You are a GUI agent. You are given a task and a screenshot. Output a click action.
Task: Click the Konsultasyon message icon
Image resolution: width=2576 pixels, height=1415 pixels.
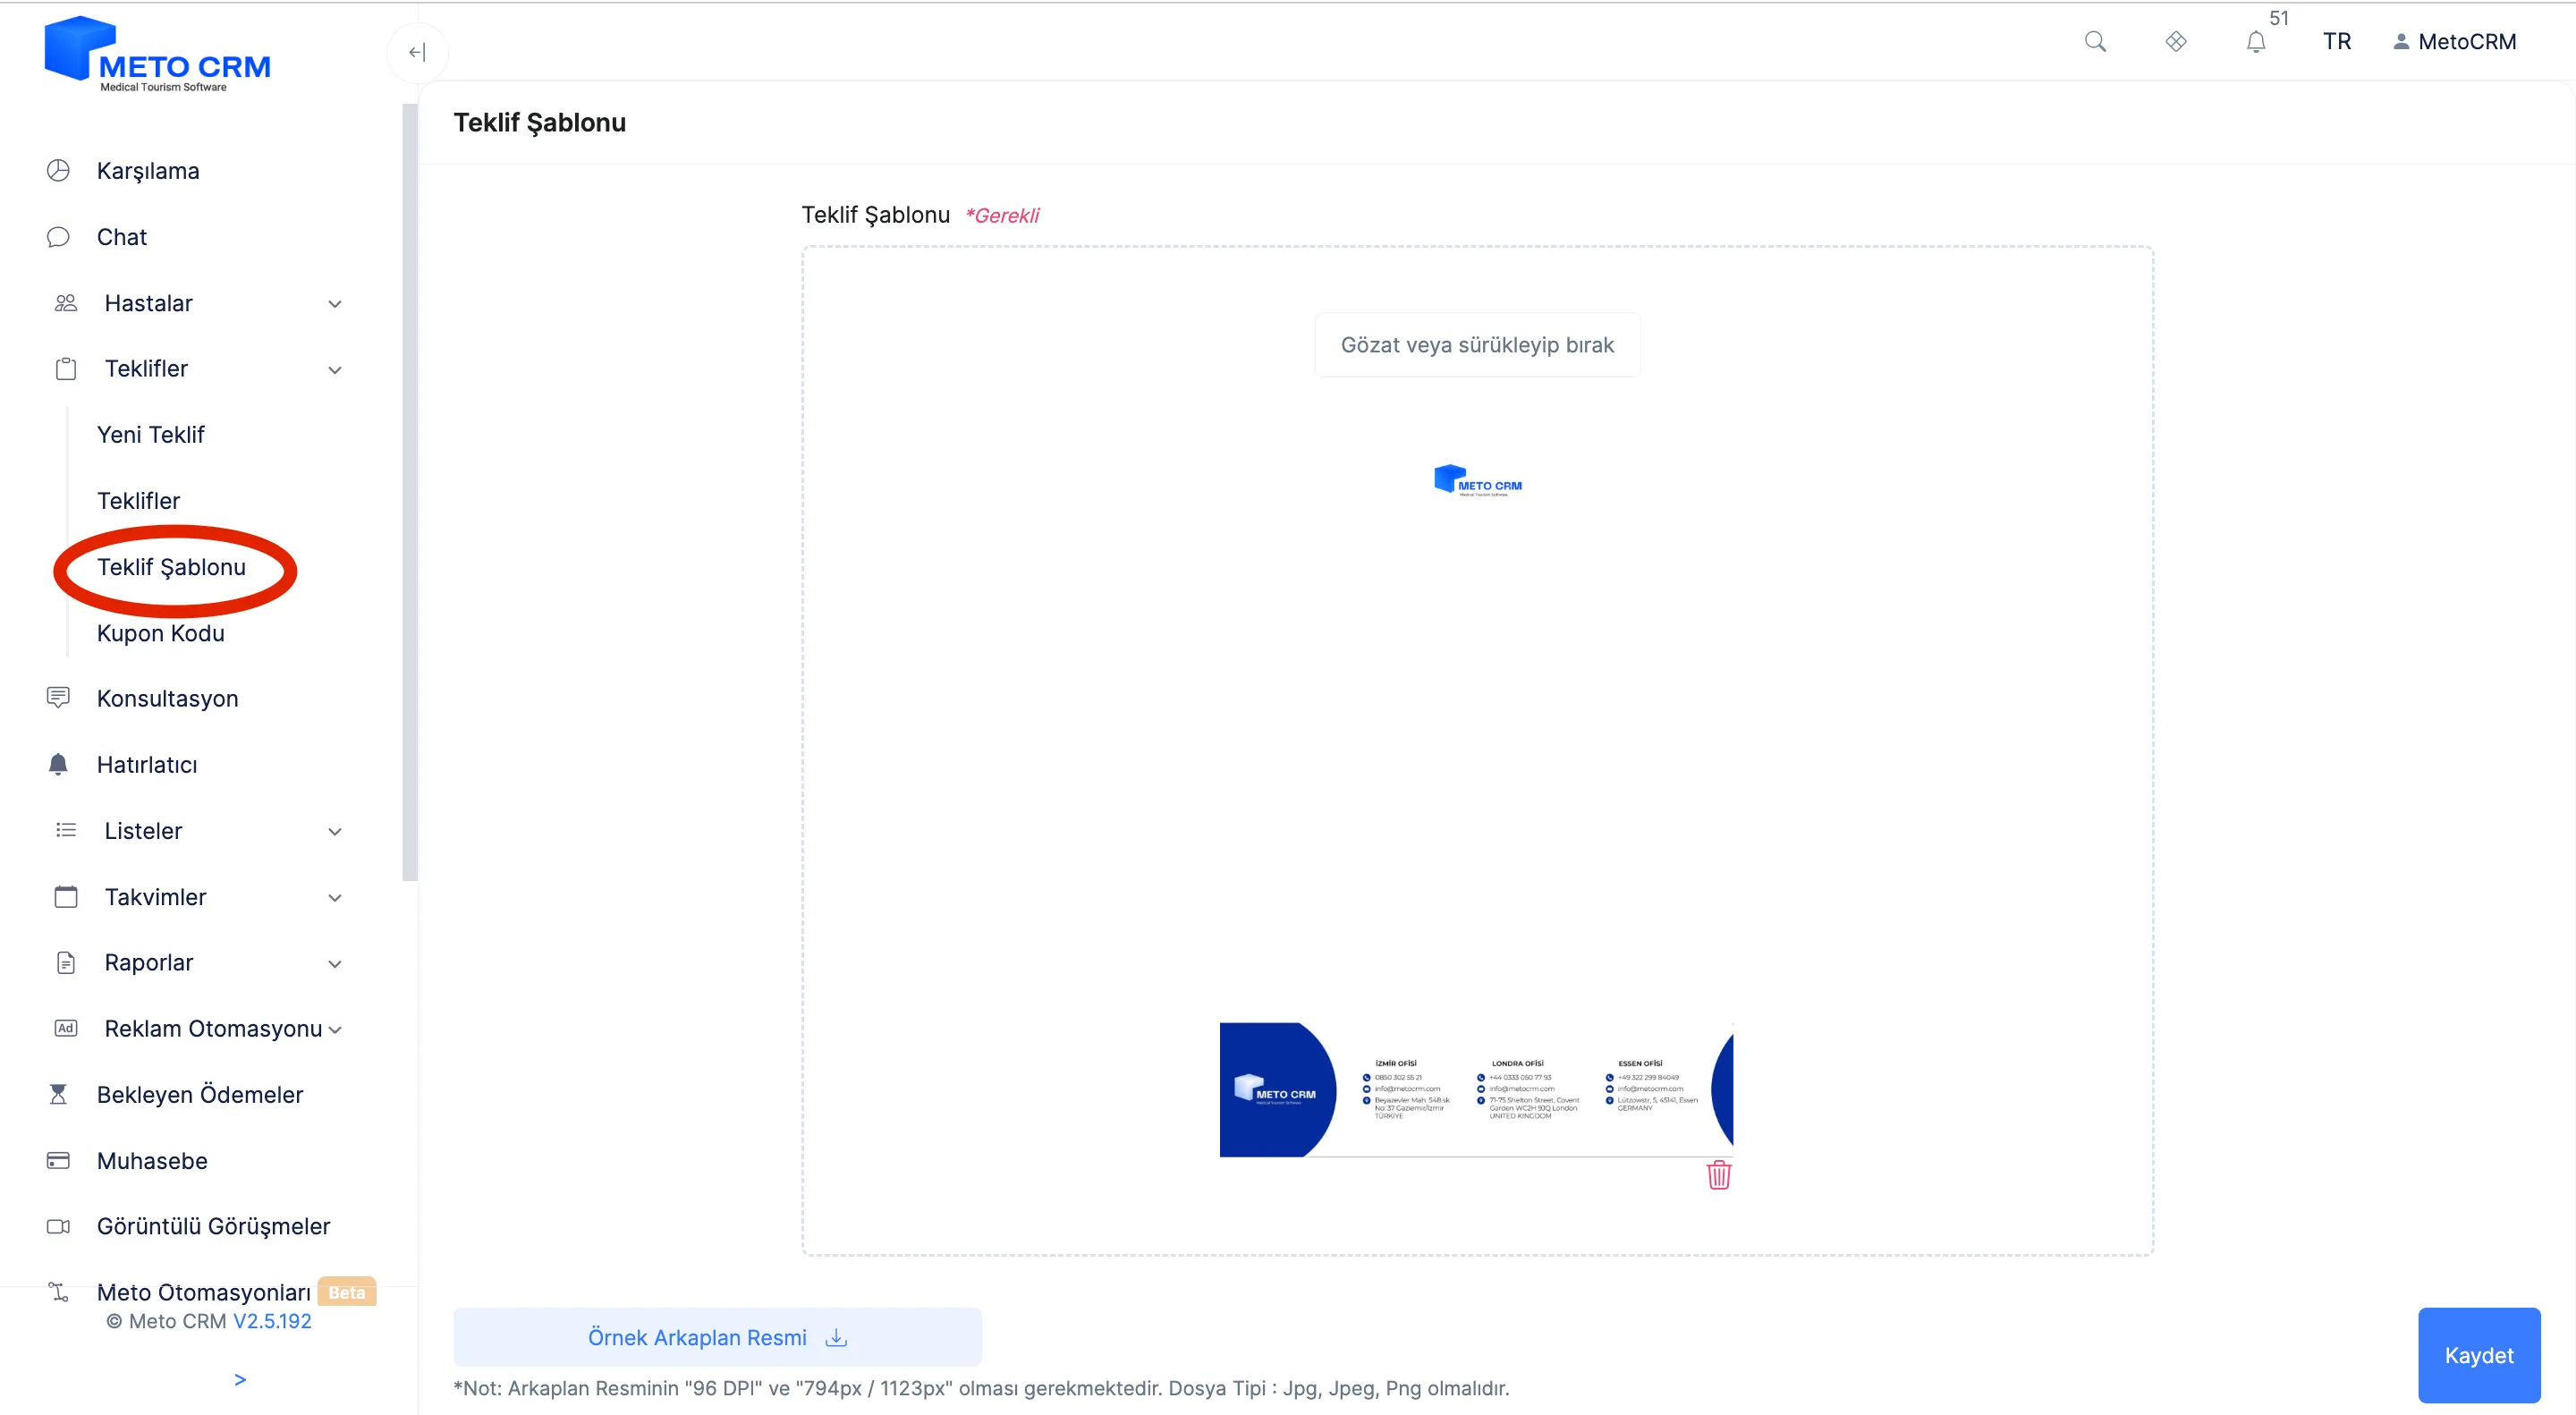coord(58,698)
